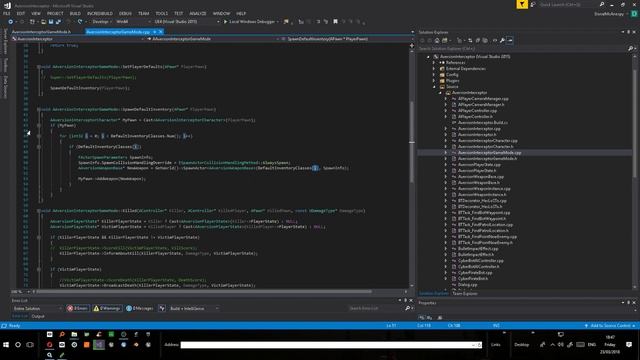
Task: Click the editor horizontal scrollbar
Action: tap(204, 291)
